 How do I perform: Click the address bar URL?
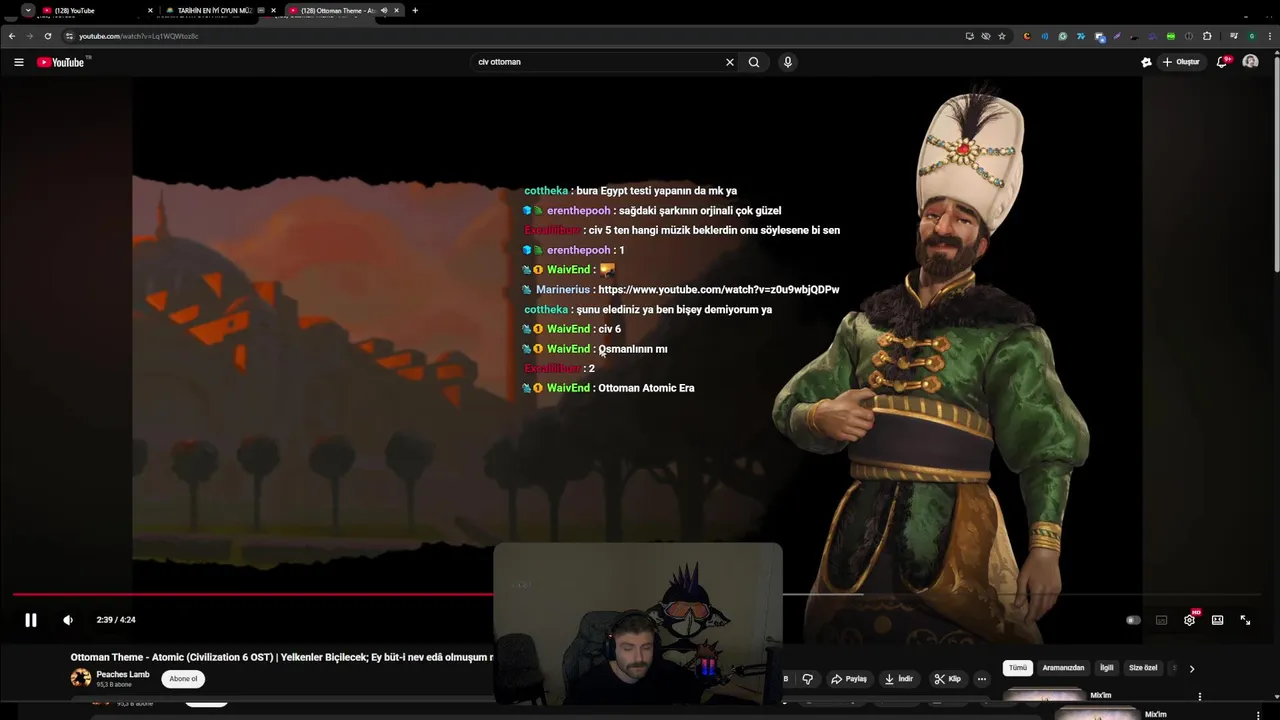139,36
